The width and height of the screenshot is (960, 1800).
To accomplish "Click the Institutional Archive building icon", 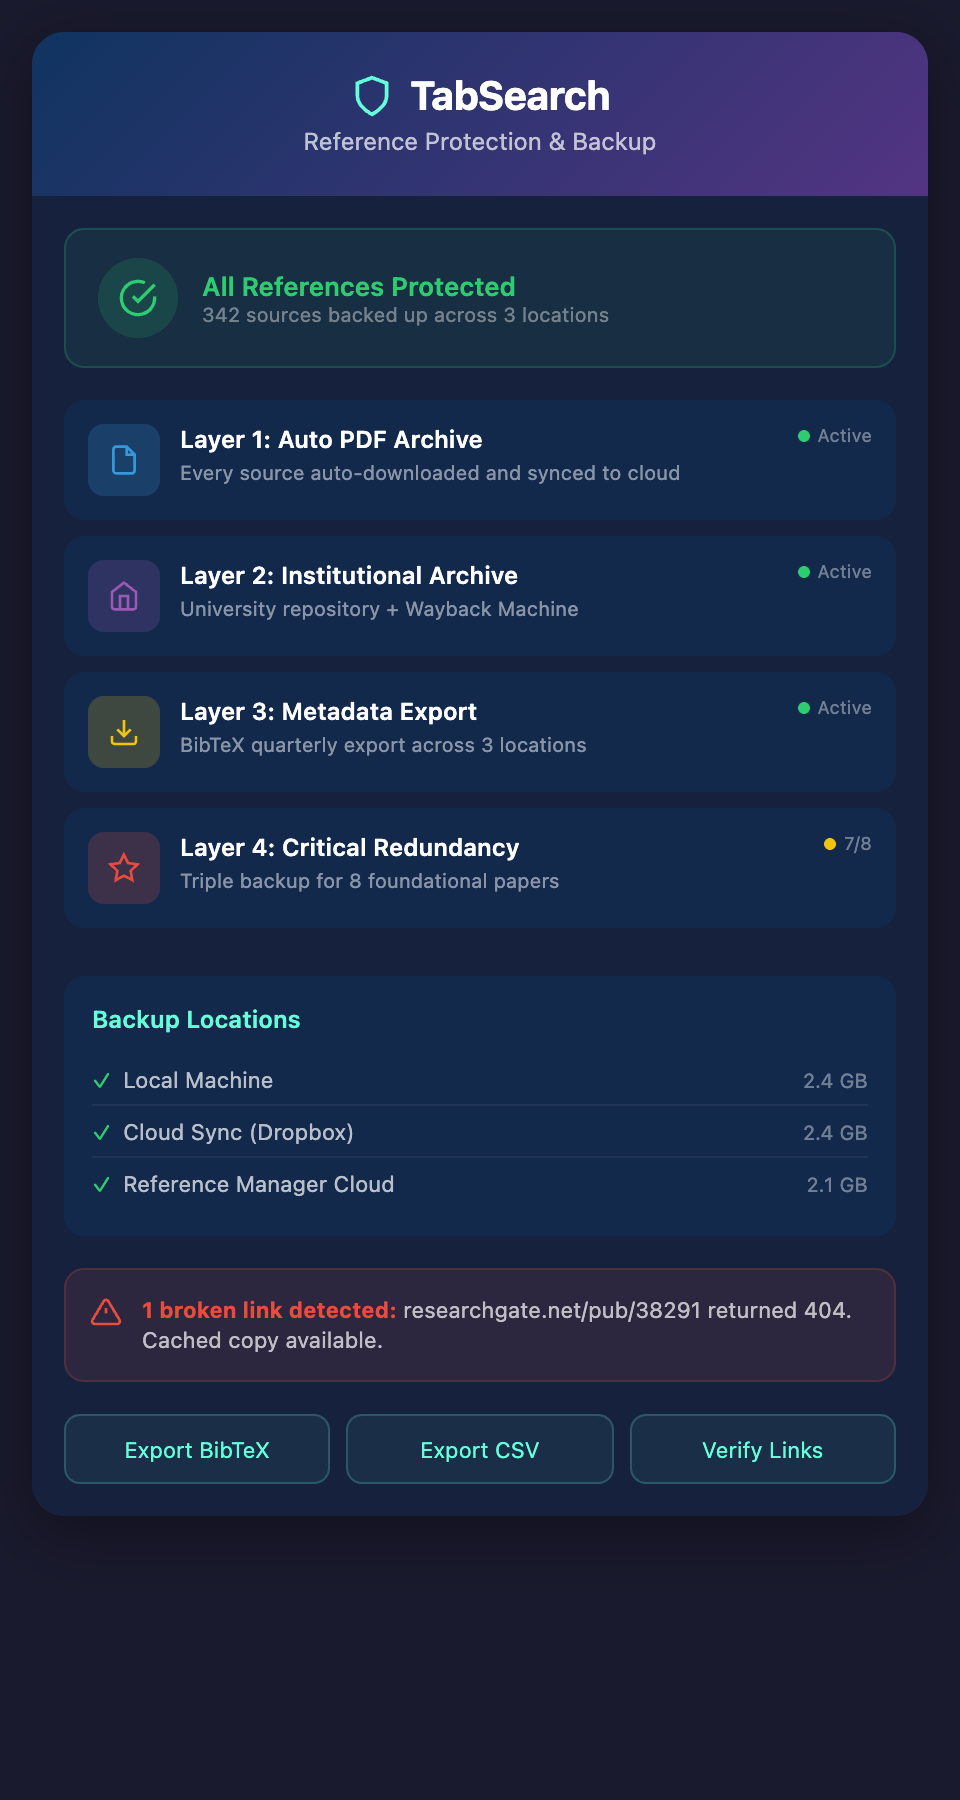I will tap(124, 596).
